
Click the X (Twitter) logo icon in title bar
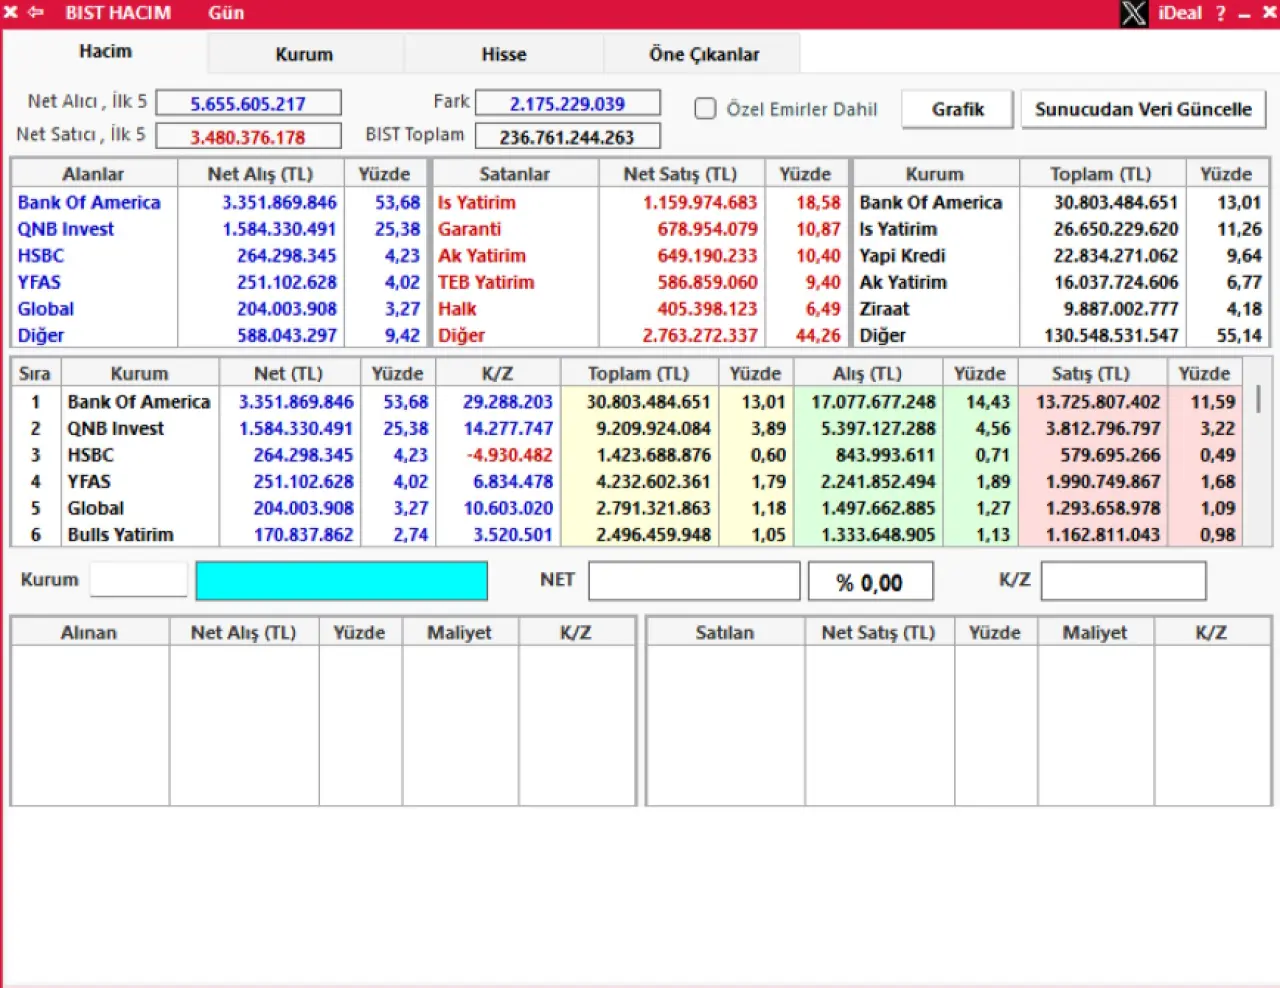[1134, 13]
